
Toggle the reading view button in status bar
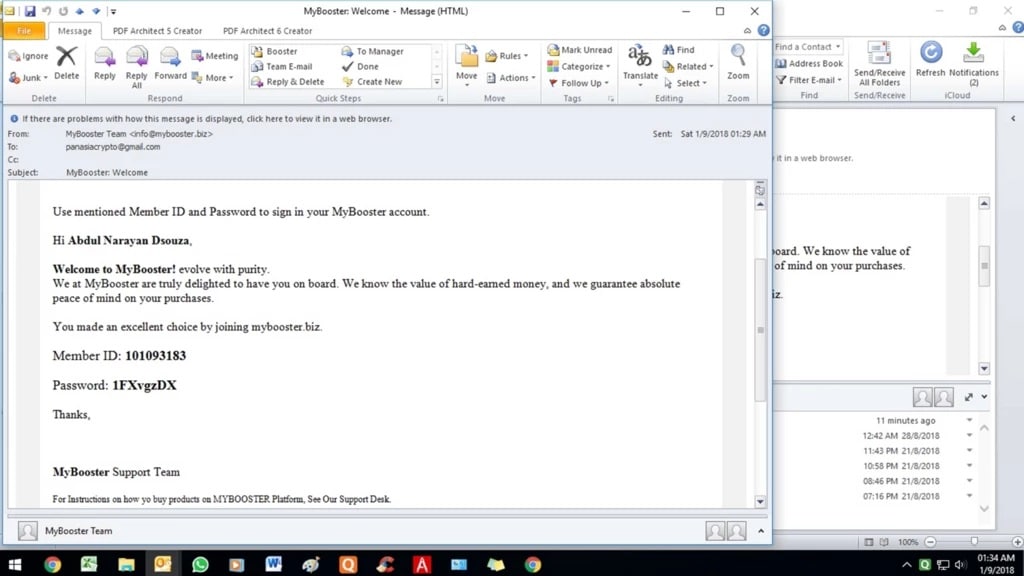tap(883, 542)
